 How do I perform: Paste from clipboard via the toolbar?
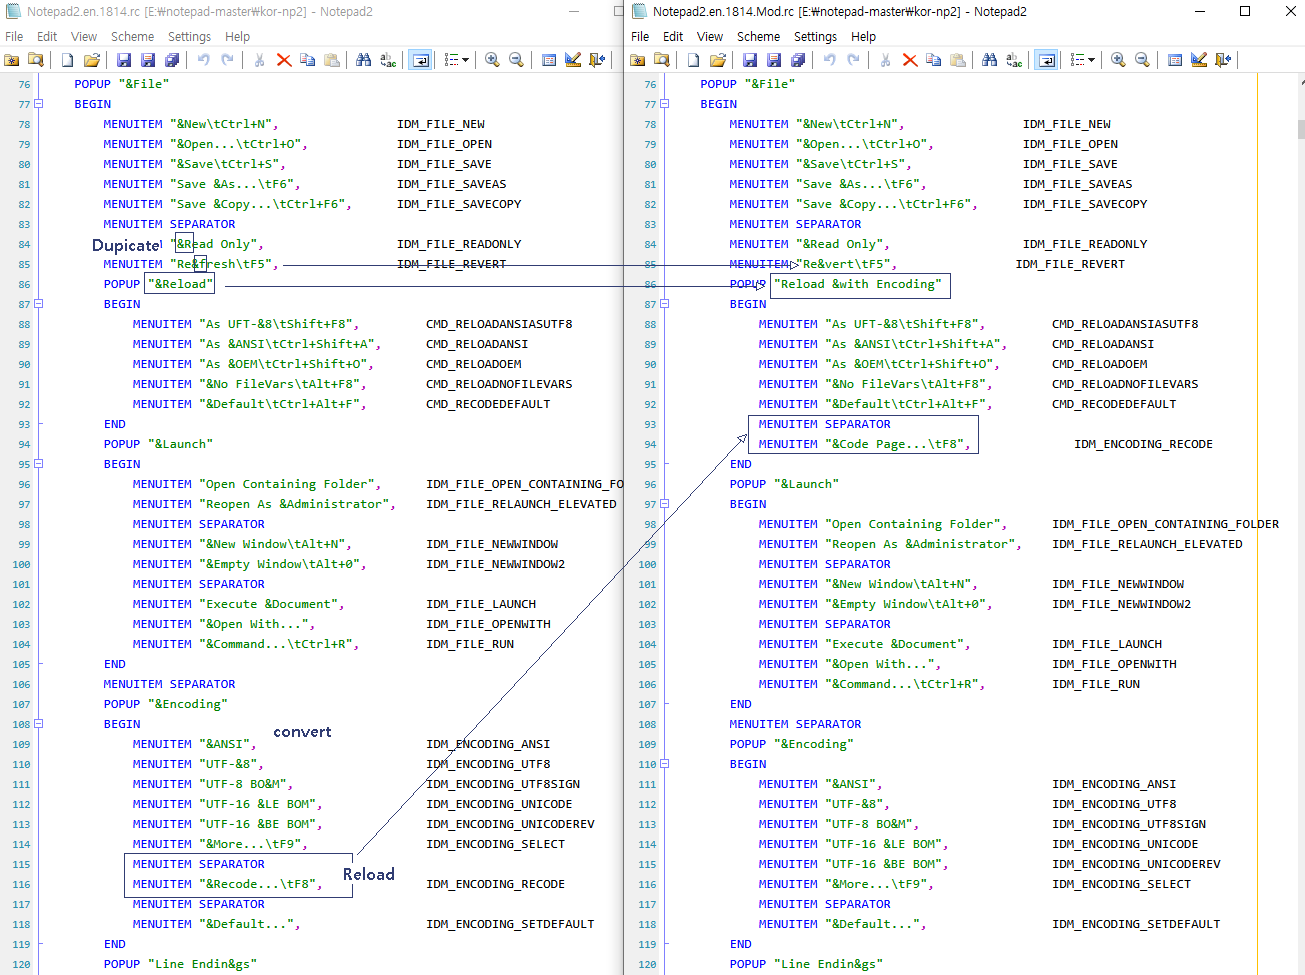[x=331, y=59]
